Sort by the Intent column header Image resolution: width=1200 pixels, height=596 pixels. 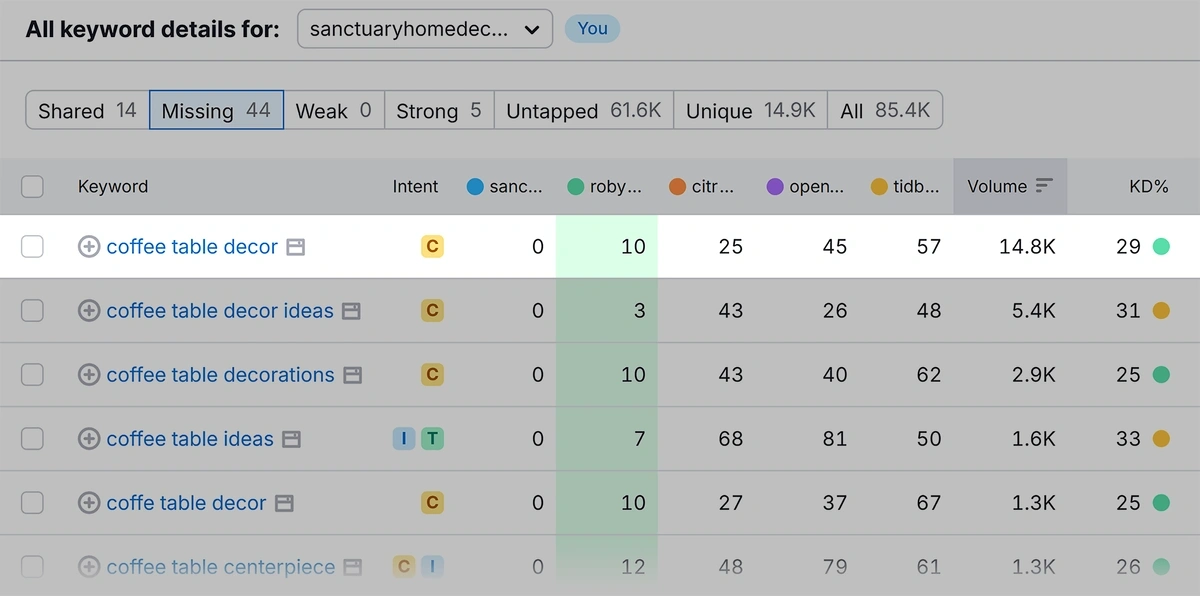click(x=415, y=186)
